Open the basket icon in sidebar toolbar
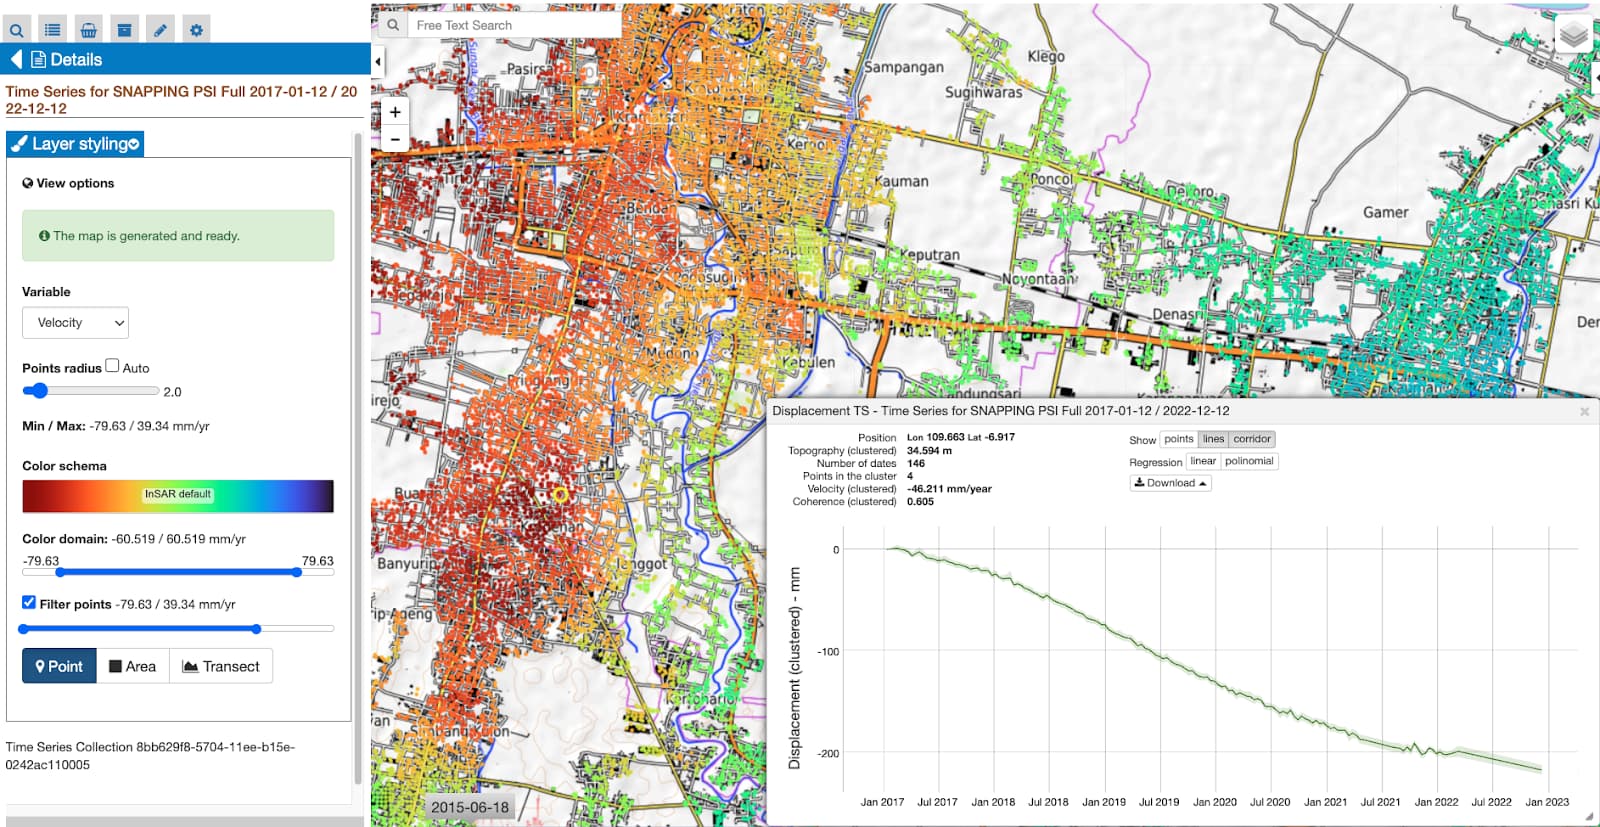Screen dimensions: 1600x827 point(89,30)
